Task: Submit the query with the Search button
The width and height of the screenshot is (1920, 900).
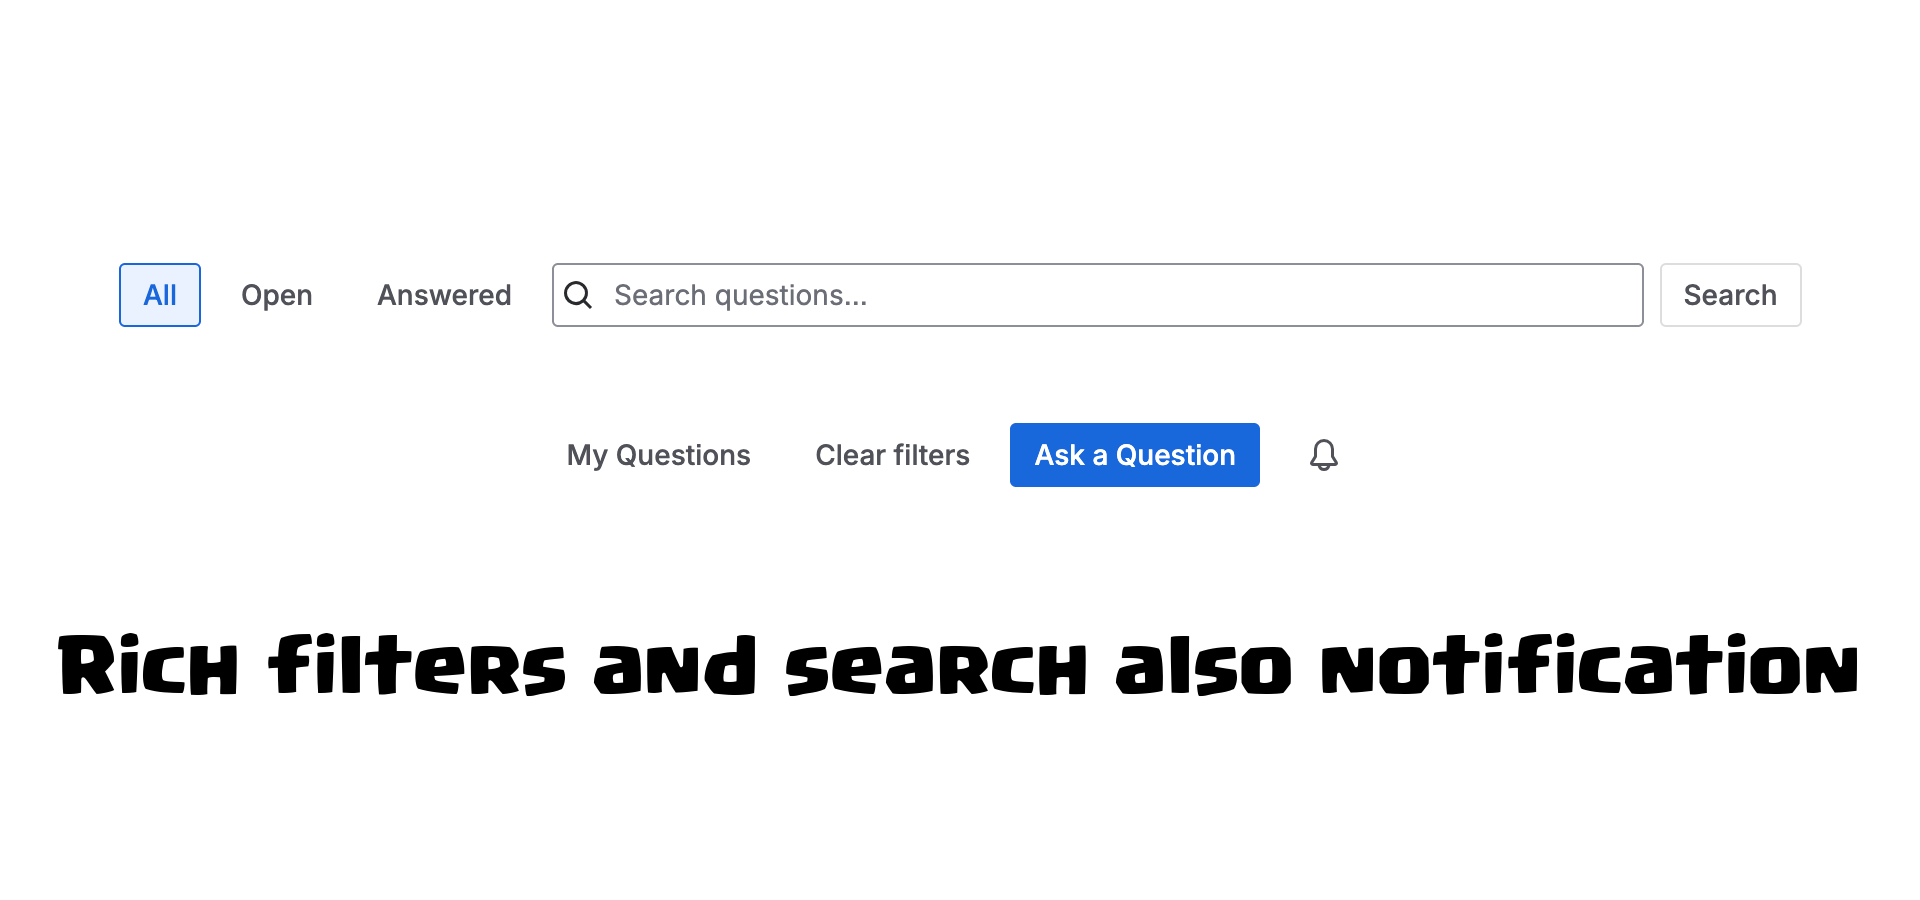Action: click(1730, 295)
